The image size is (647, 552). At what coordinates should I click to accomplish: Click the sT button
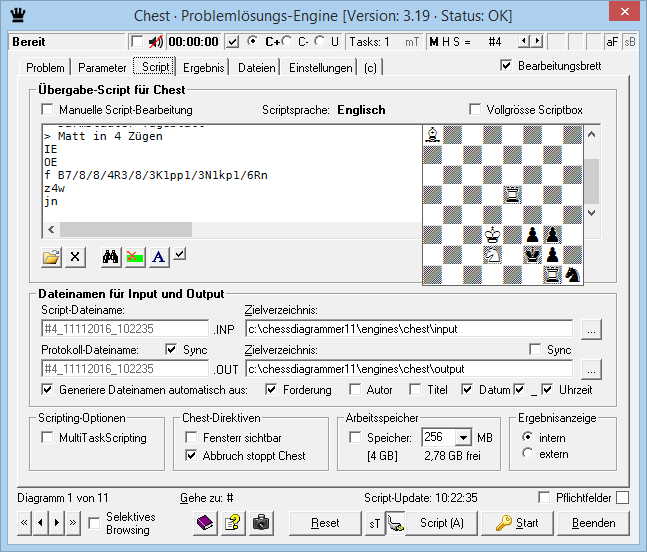[x=375, y=523]
